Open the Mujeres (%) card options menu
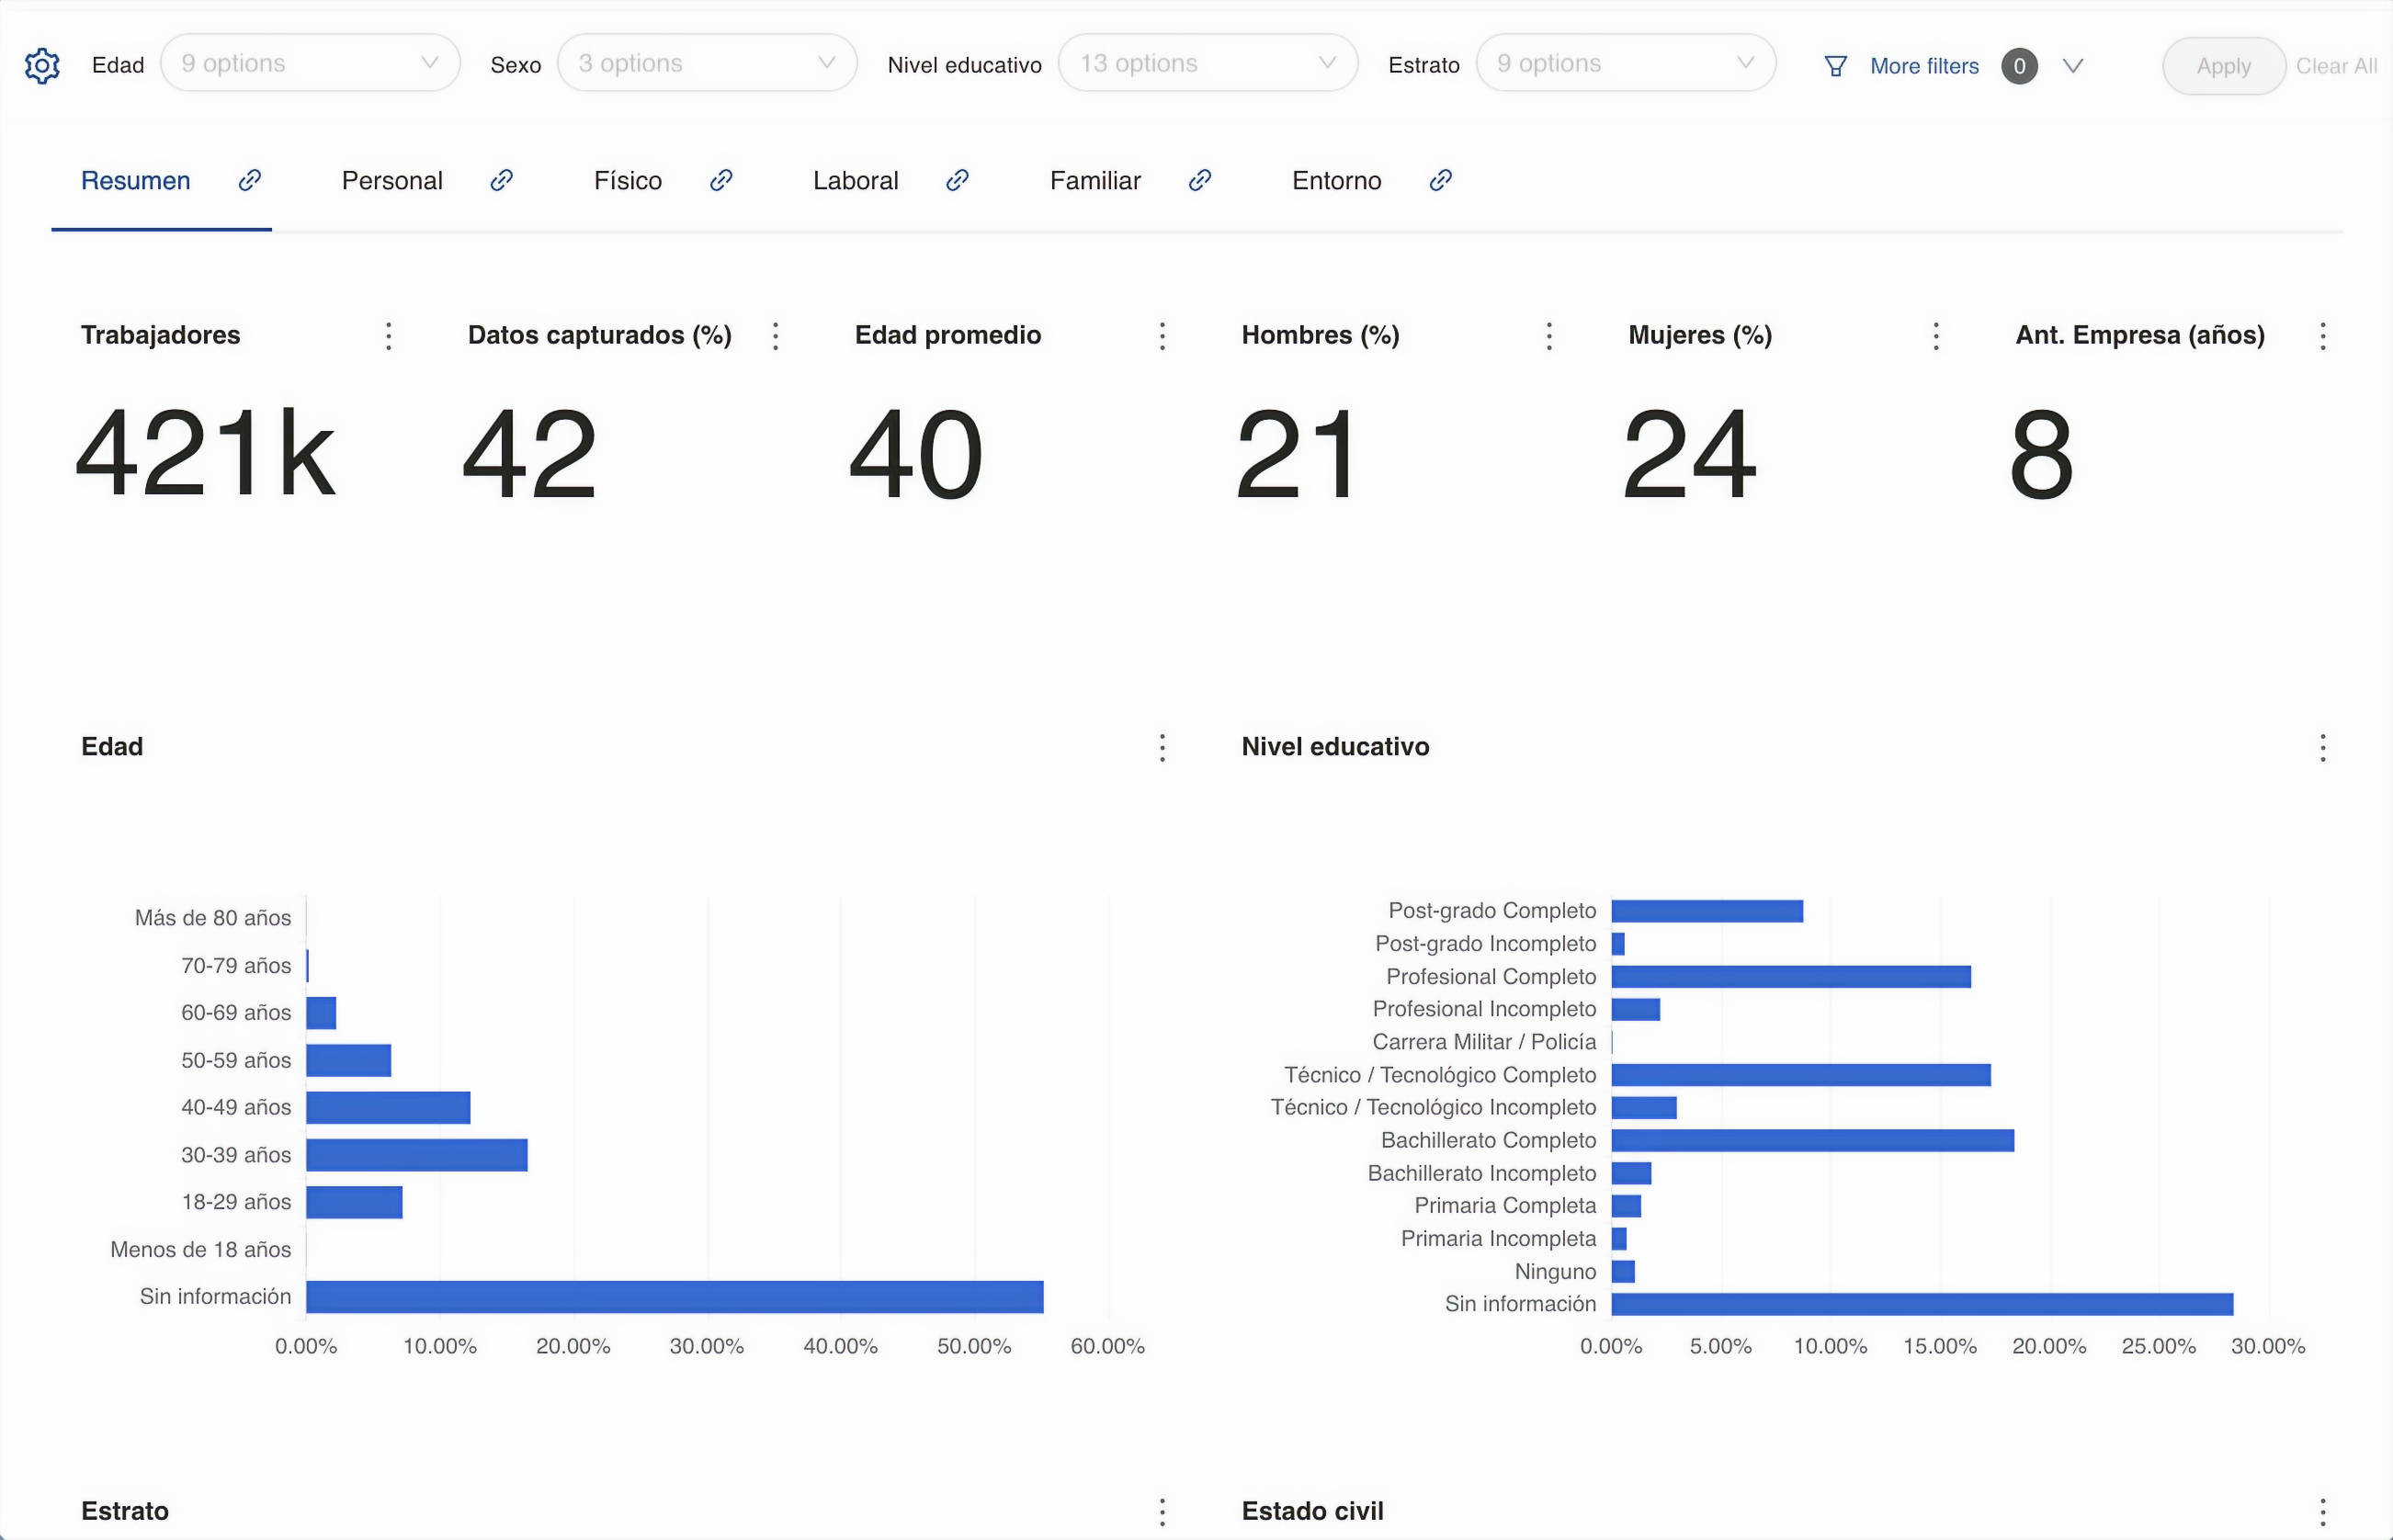 pos(1936,336)
